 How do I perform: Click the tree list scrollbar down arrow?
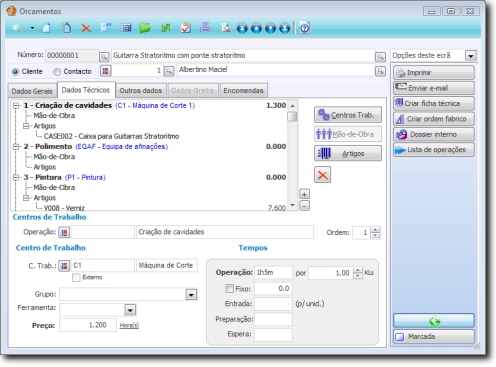point(292,205)
